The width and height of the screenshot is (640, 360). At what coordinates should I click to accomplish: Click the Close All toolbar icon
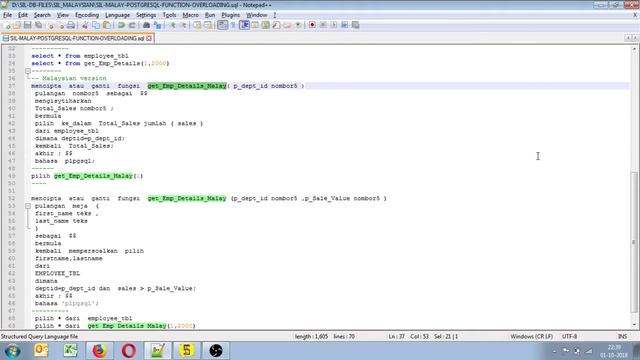(x=61, y=25)
